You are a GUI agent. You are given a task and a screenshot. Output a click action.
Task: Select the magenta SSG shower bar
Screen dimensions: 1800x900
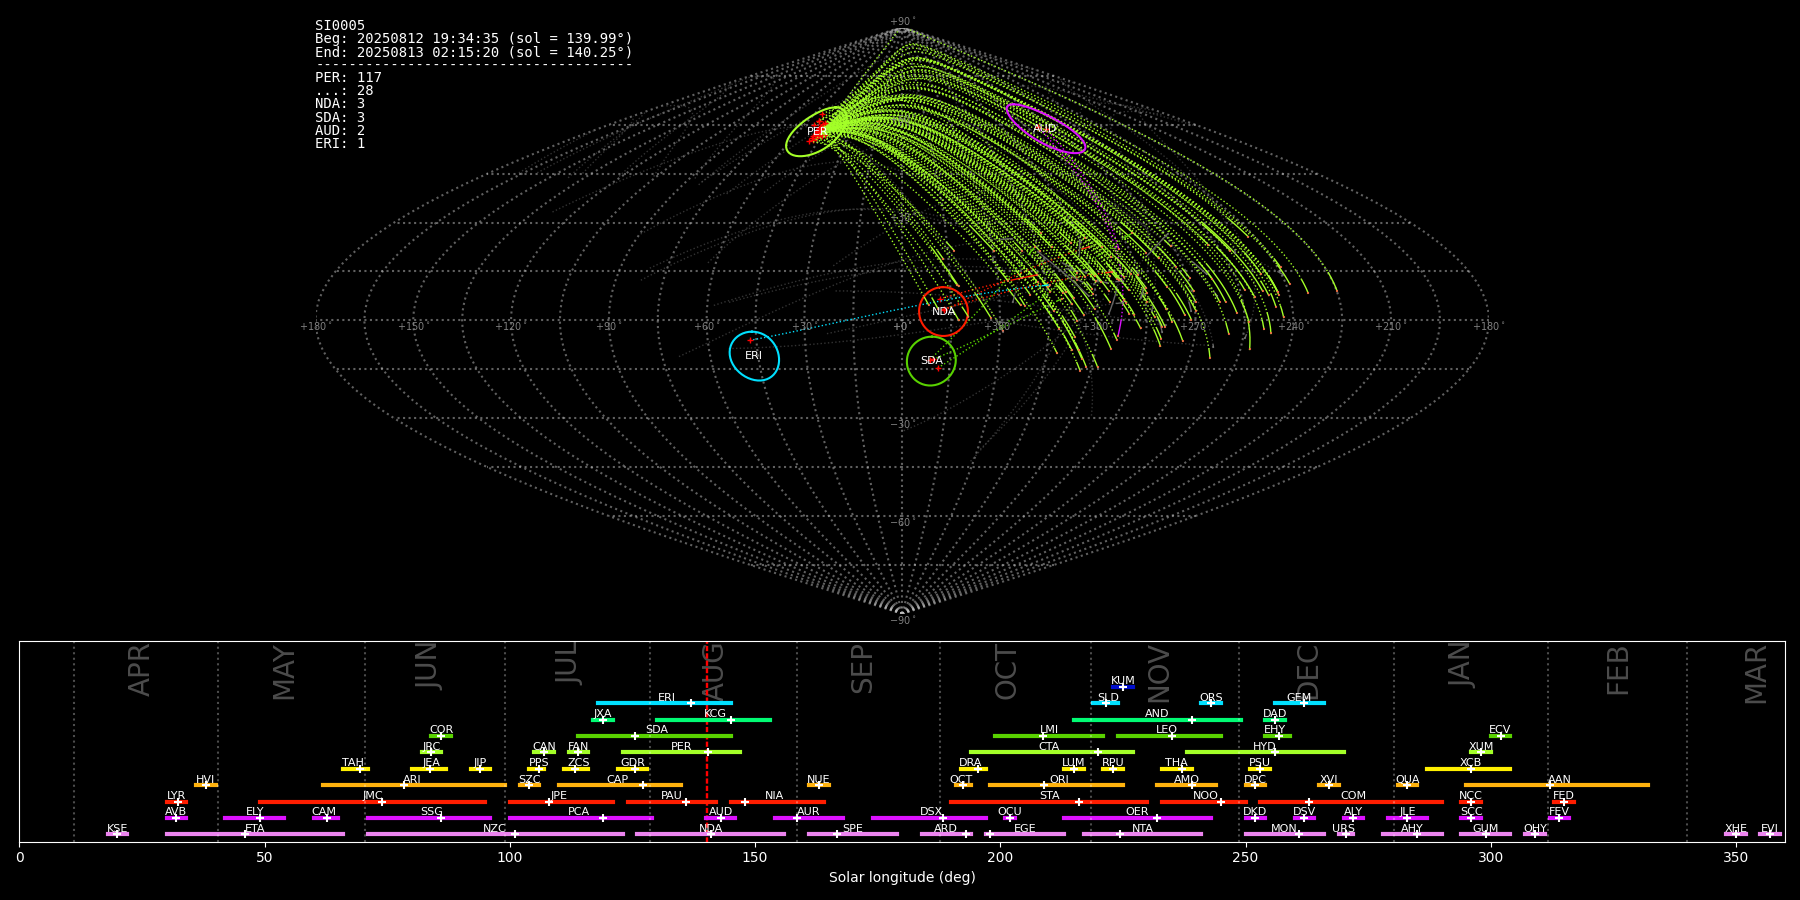click(429, 818)
